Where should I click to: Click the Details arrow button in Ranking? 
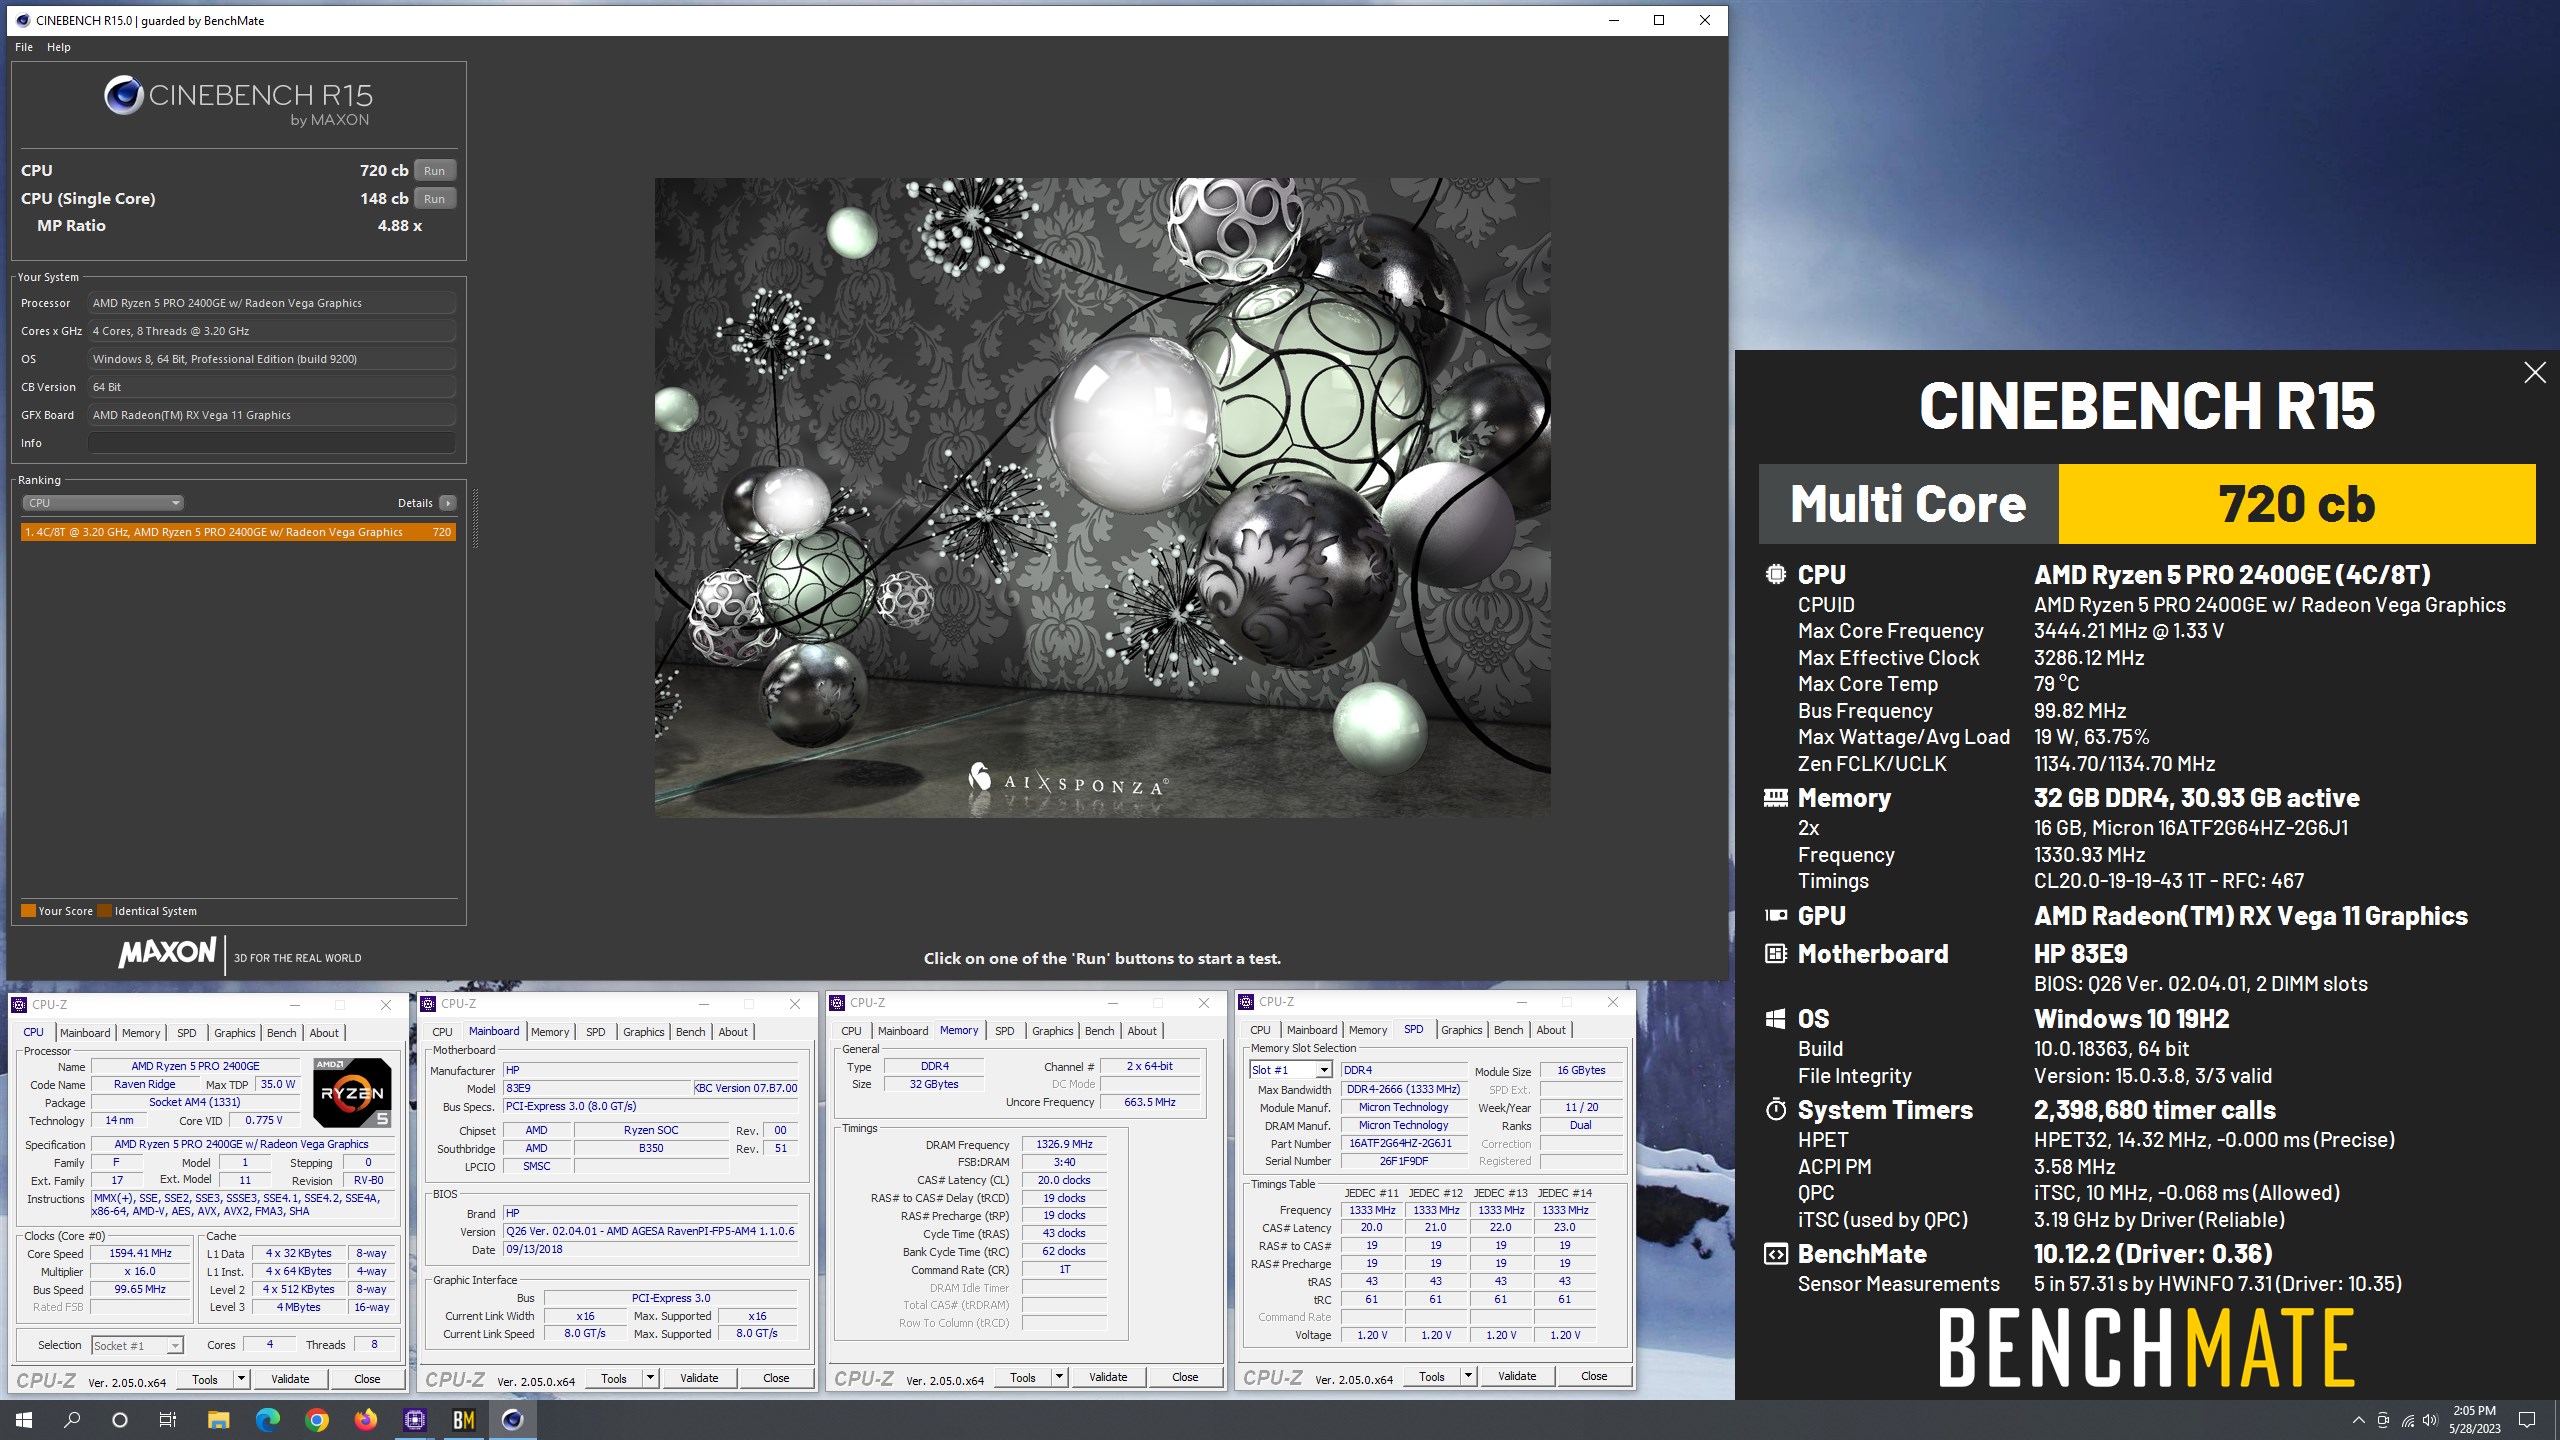pos(447,503)
